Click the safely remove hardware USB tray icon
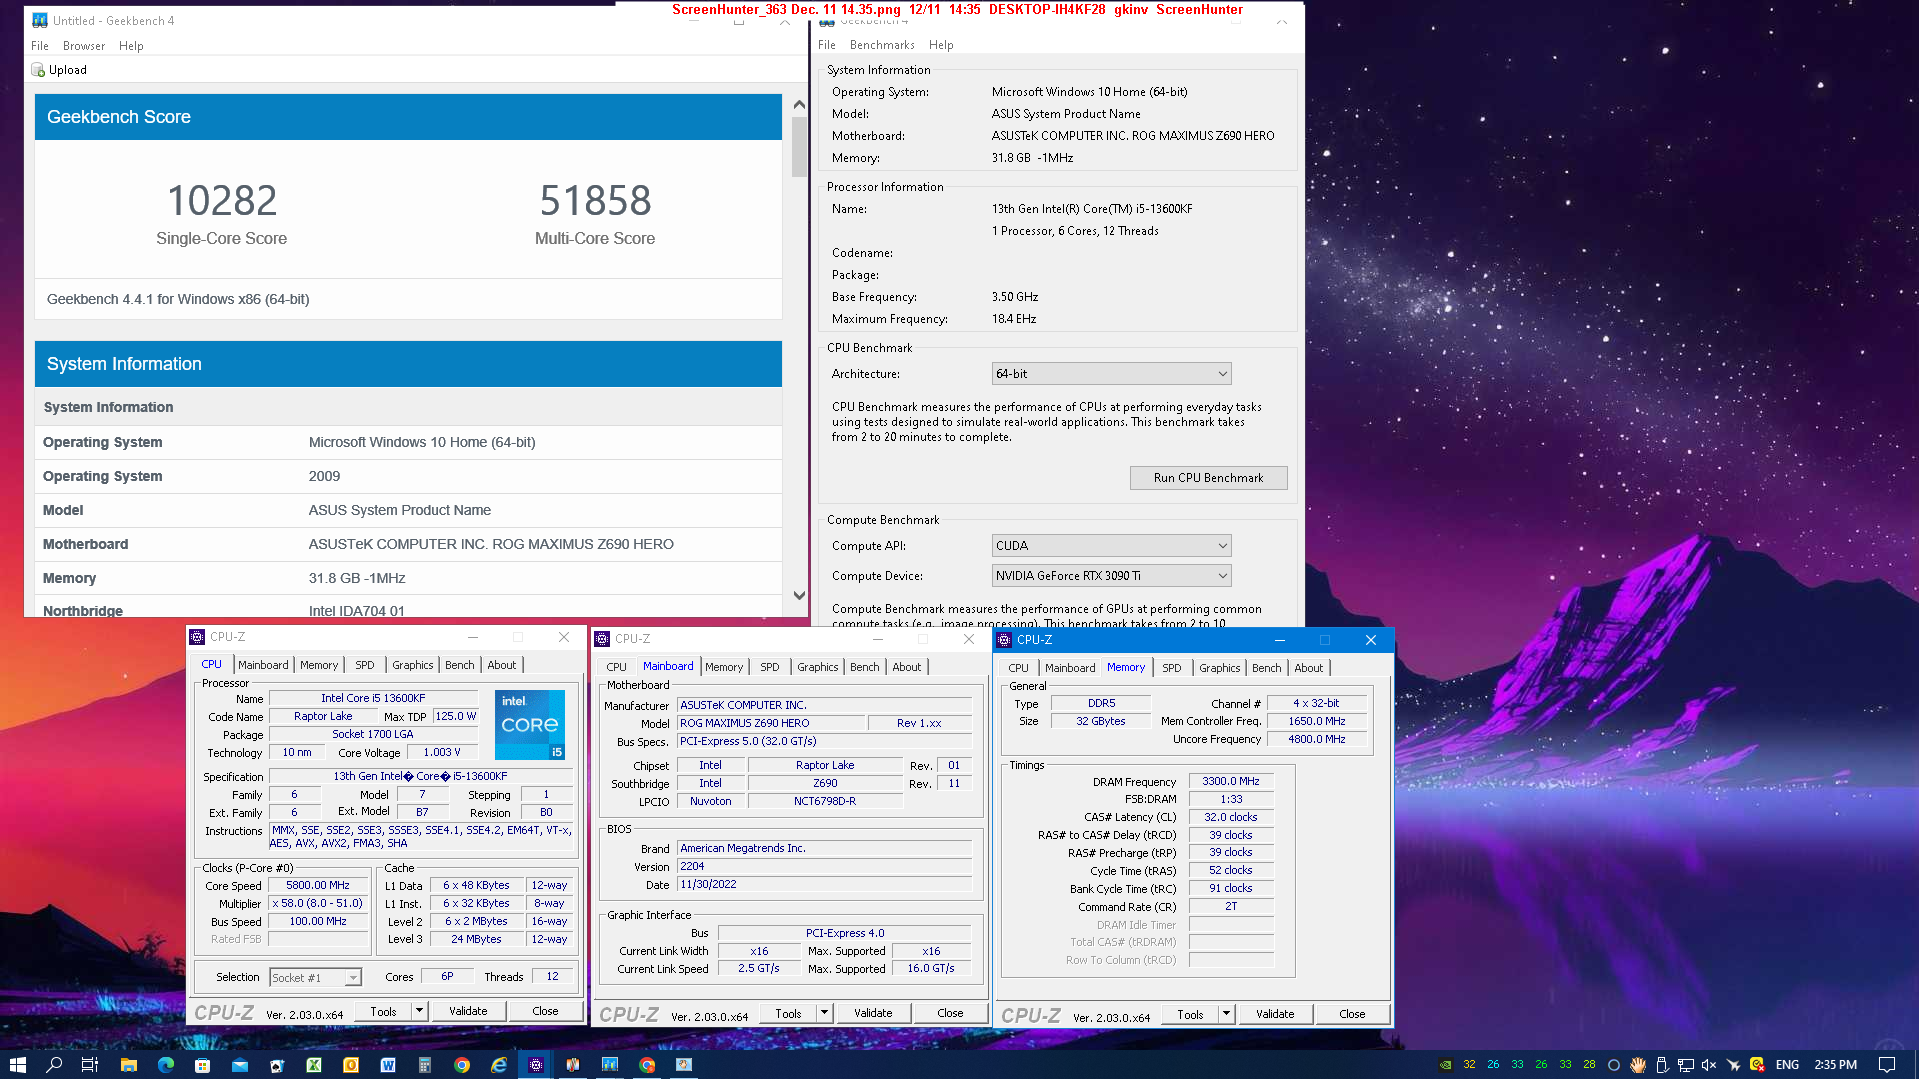The height and width of the screenshot is (1079, 1919). pyautogui.click(x=1662, y=1065)
